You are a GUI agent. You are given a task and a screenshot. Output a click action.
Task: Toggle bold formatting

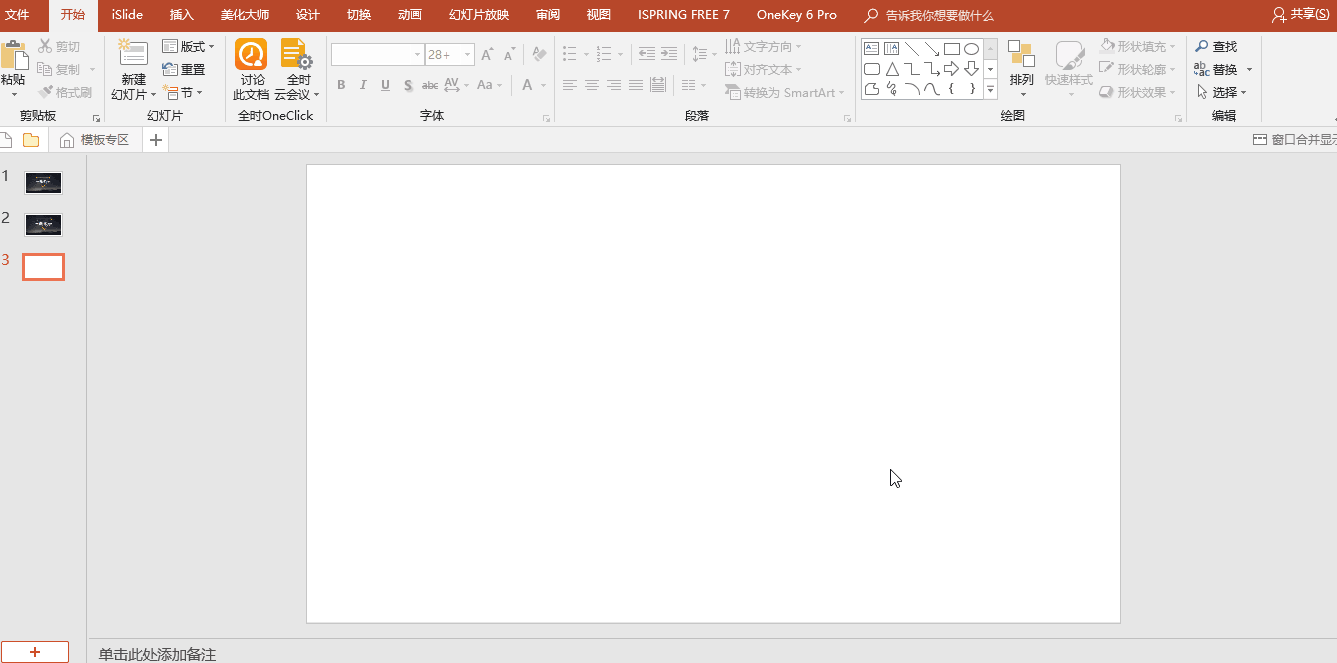coord(340,85)
